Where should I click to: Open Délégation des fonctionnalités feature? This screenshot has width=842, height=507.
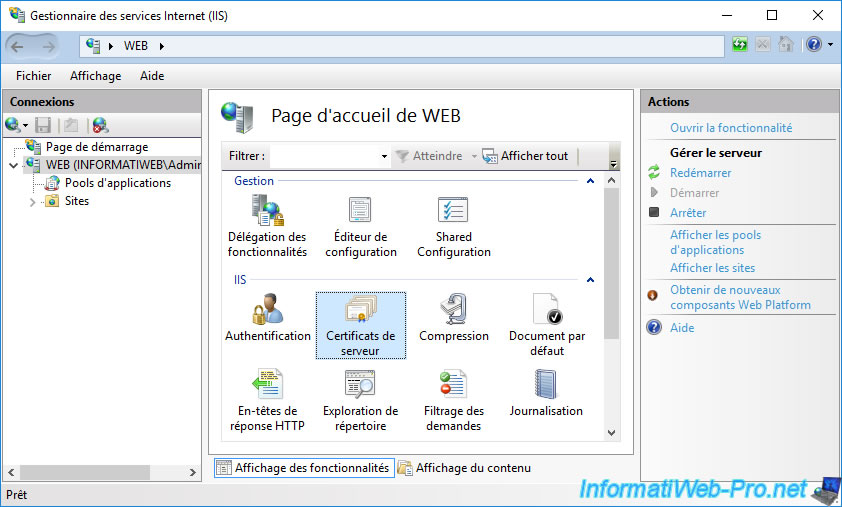(267, 226)
